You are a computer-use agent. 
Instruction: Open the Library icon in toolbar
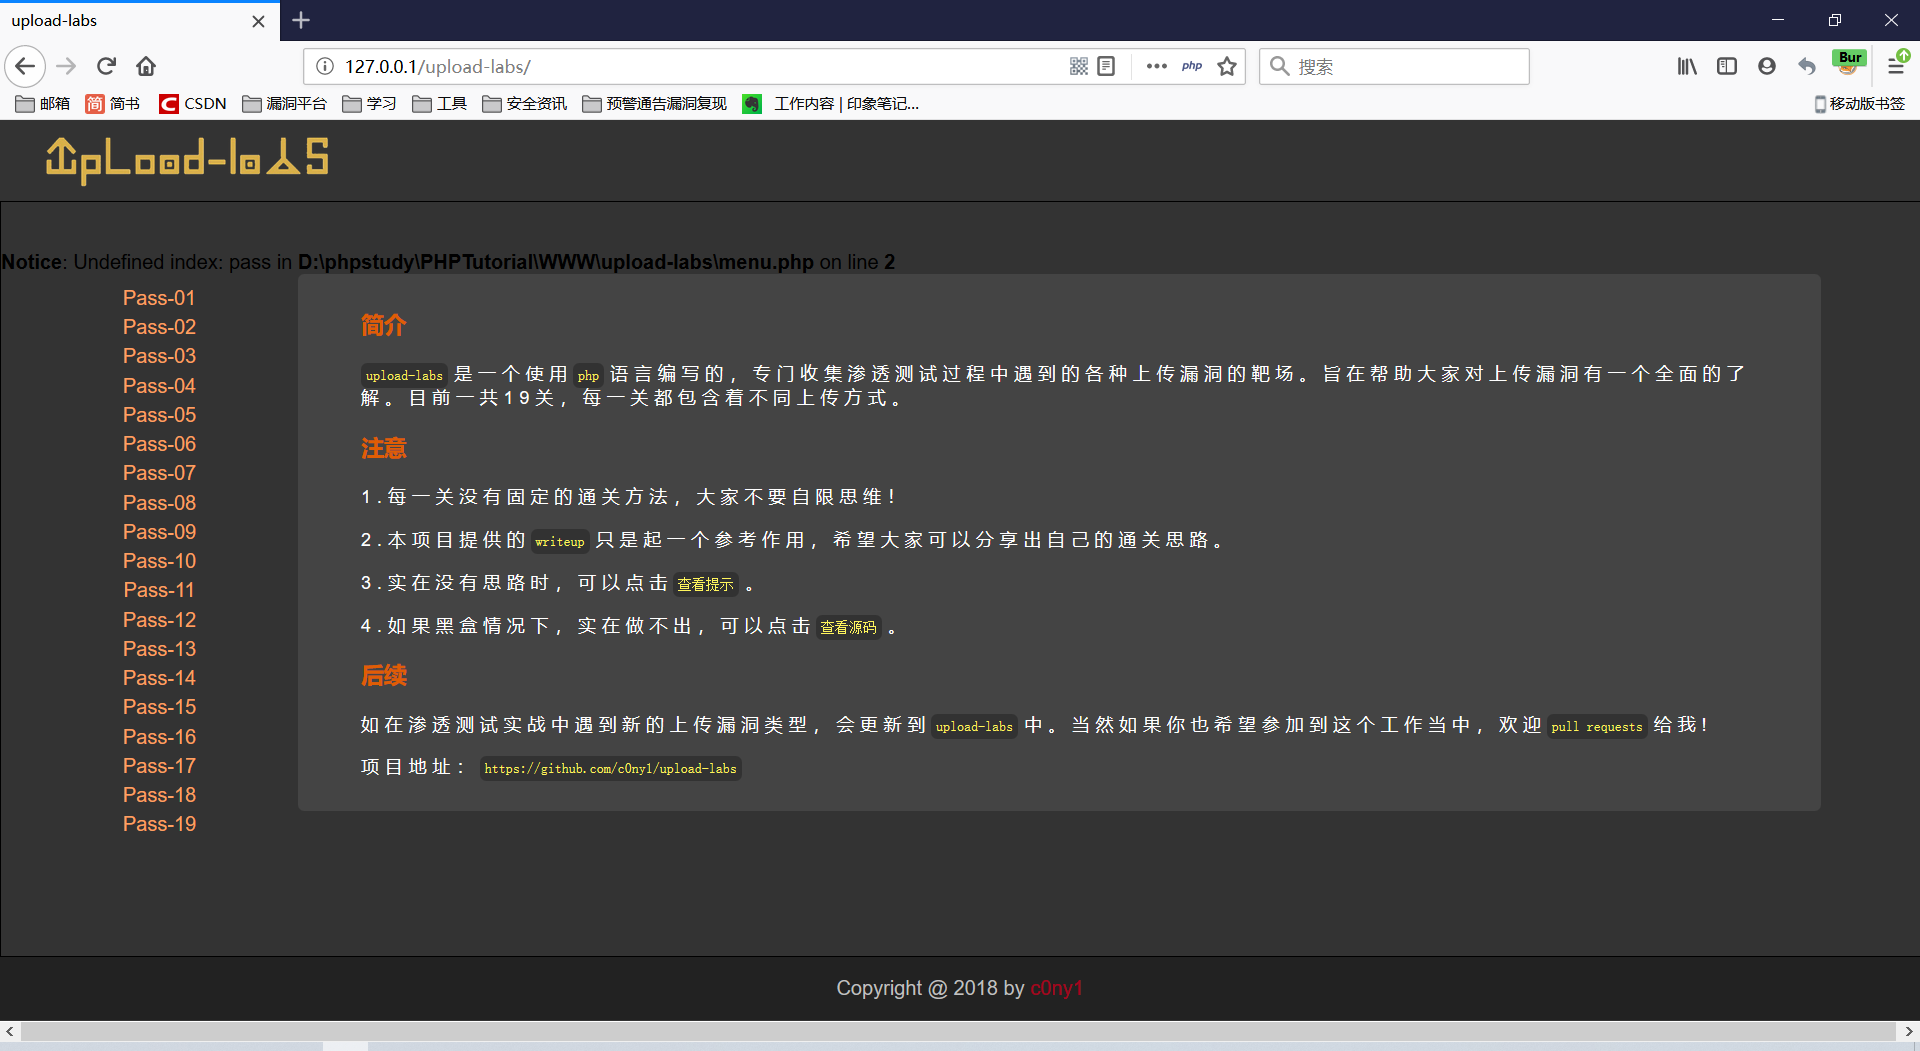point(1687,67)
